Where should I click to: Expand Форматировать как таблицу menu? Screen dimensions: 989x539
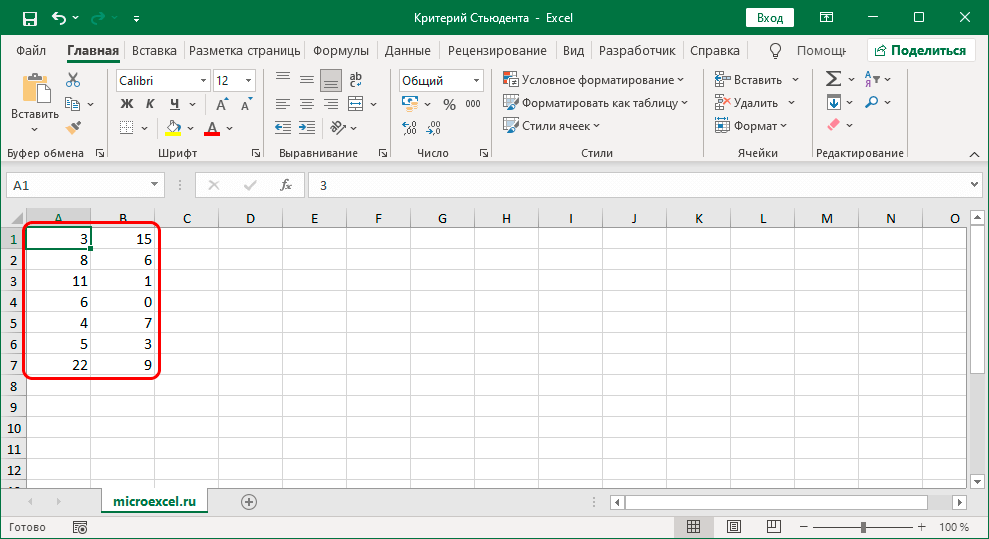[x=595, y=103]
